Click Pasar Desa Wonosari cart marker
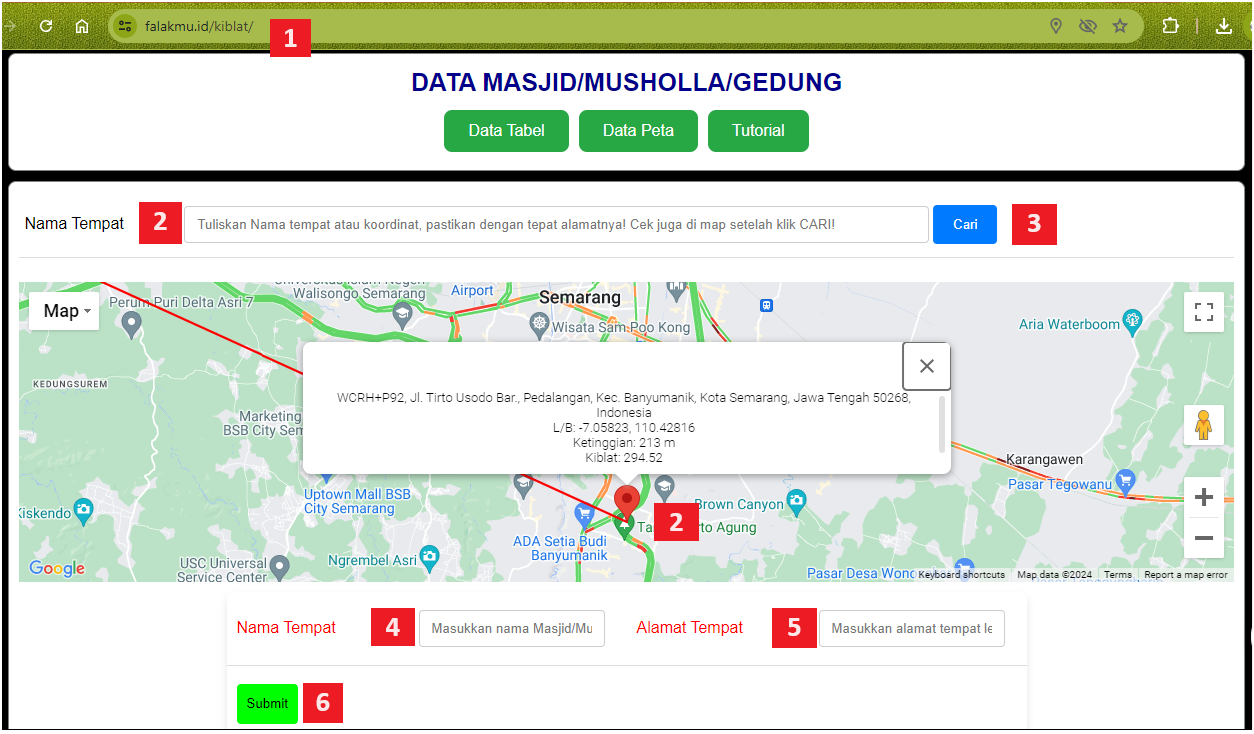Screen dimensions: 1254x734 pos(964,567)
